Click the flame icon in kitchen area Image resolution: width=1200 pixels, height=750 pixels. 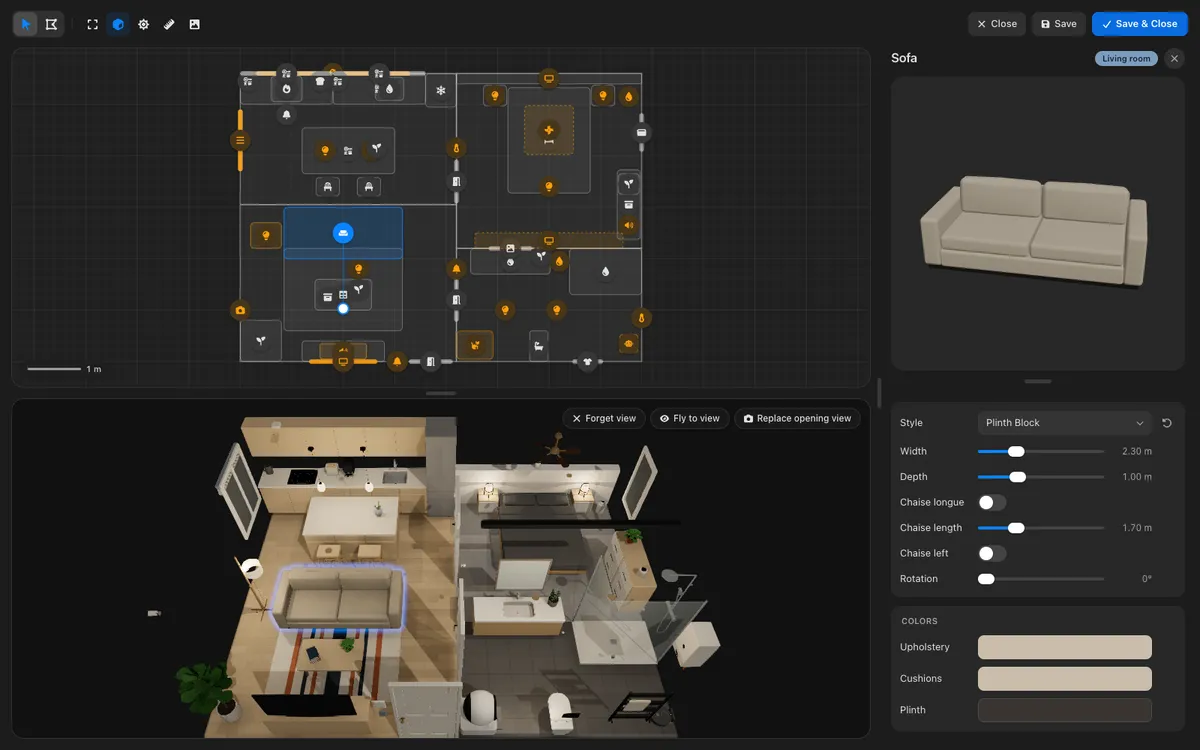(x=286, y=88)
